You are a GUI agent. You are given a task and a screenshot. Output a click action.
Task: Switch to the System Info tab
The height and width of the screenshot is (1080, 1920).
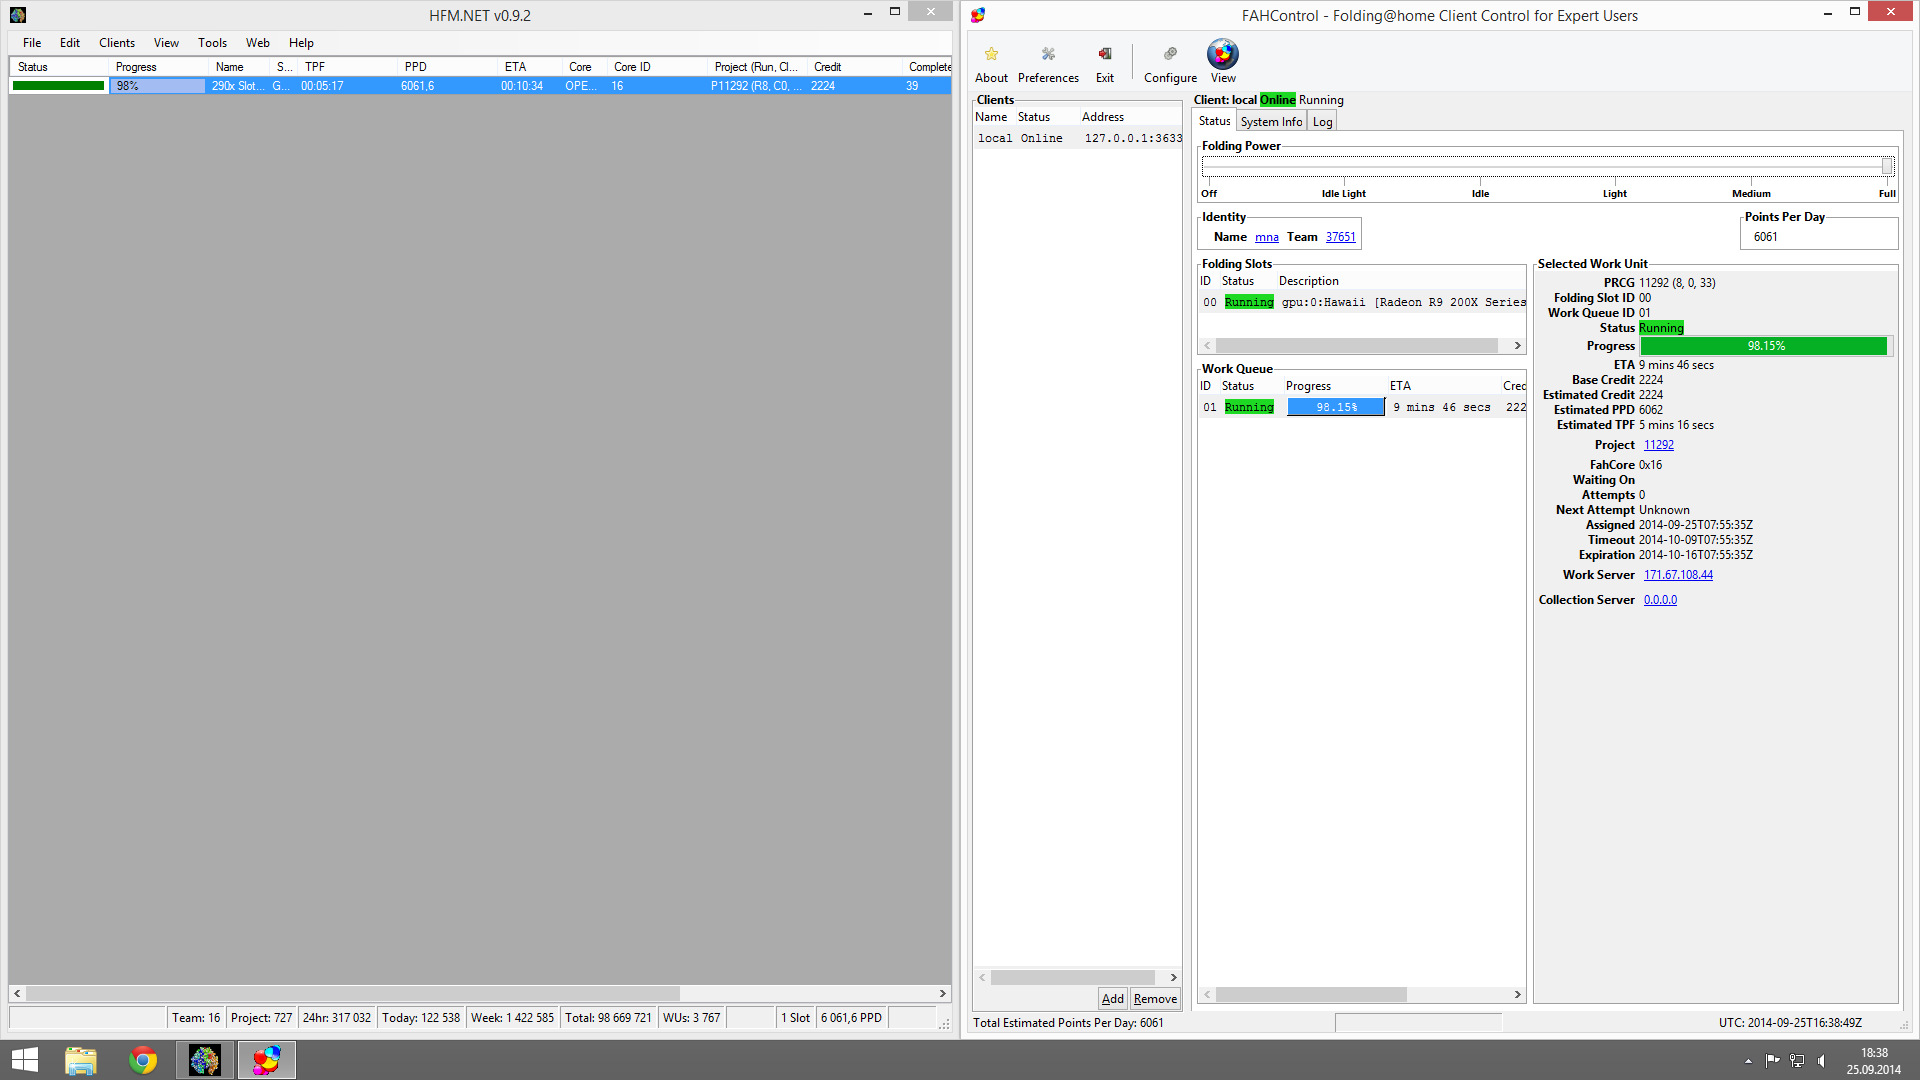coord(1271,122)
